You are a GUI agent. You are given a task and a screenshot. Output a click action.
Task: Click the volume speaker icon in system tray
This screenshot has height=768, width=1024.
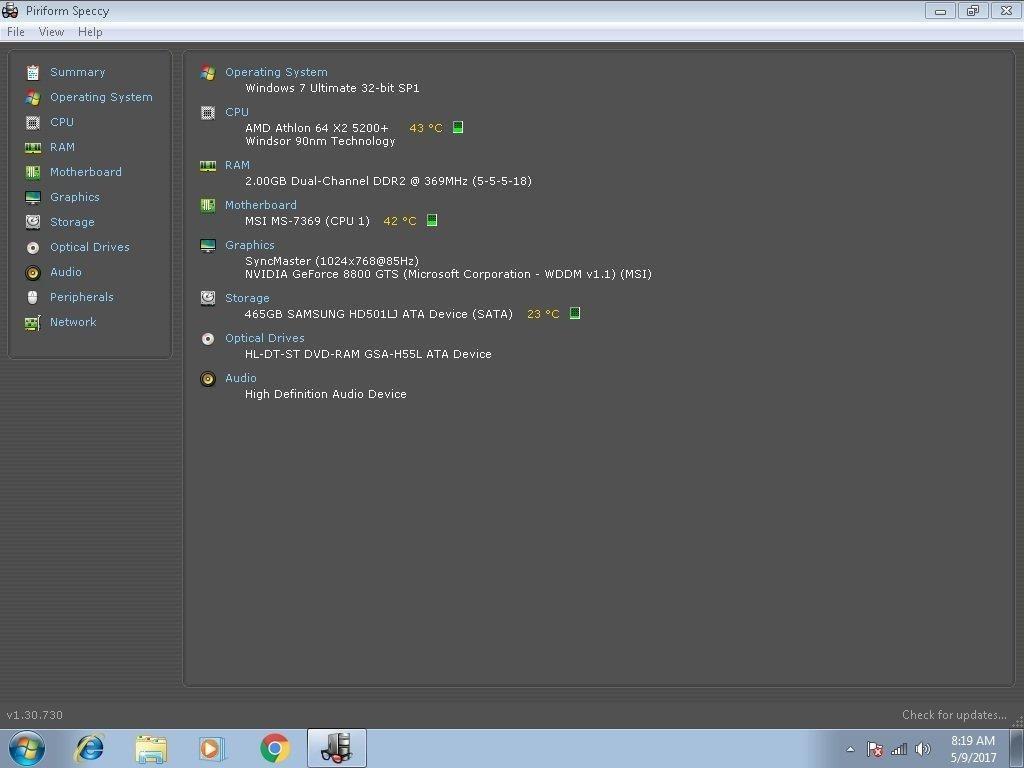(922, 749)
